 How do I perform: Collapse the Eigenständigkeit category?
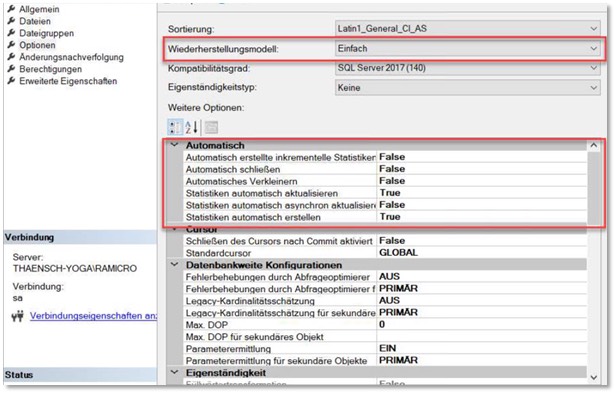tap(174, 372)
